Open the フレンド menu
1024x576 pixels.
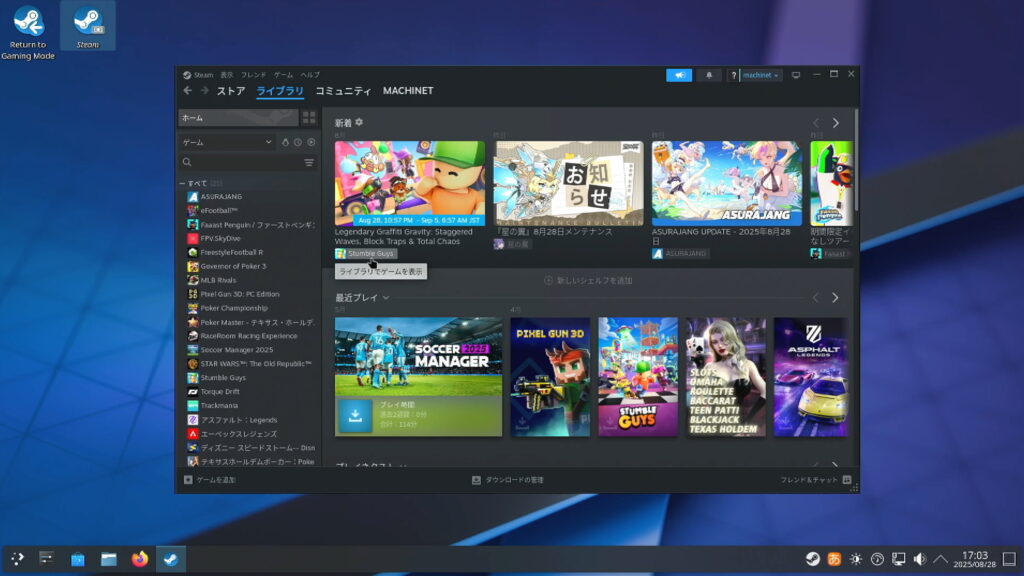[x=253, y=75]
